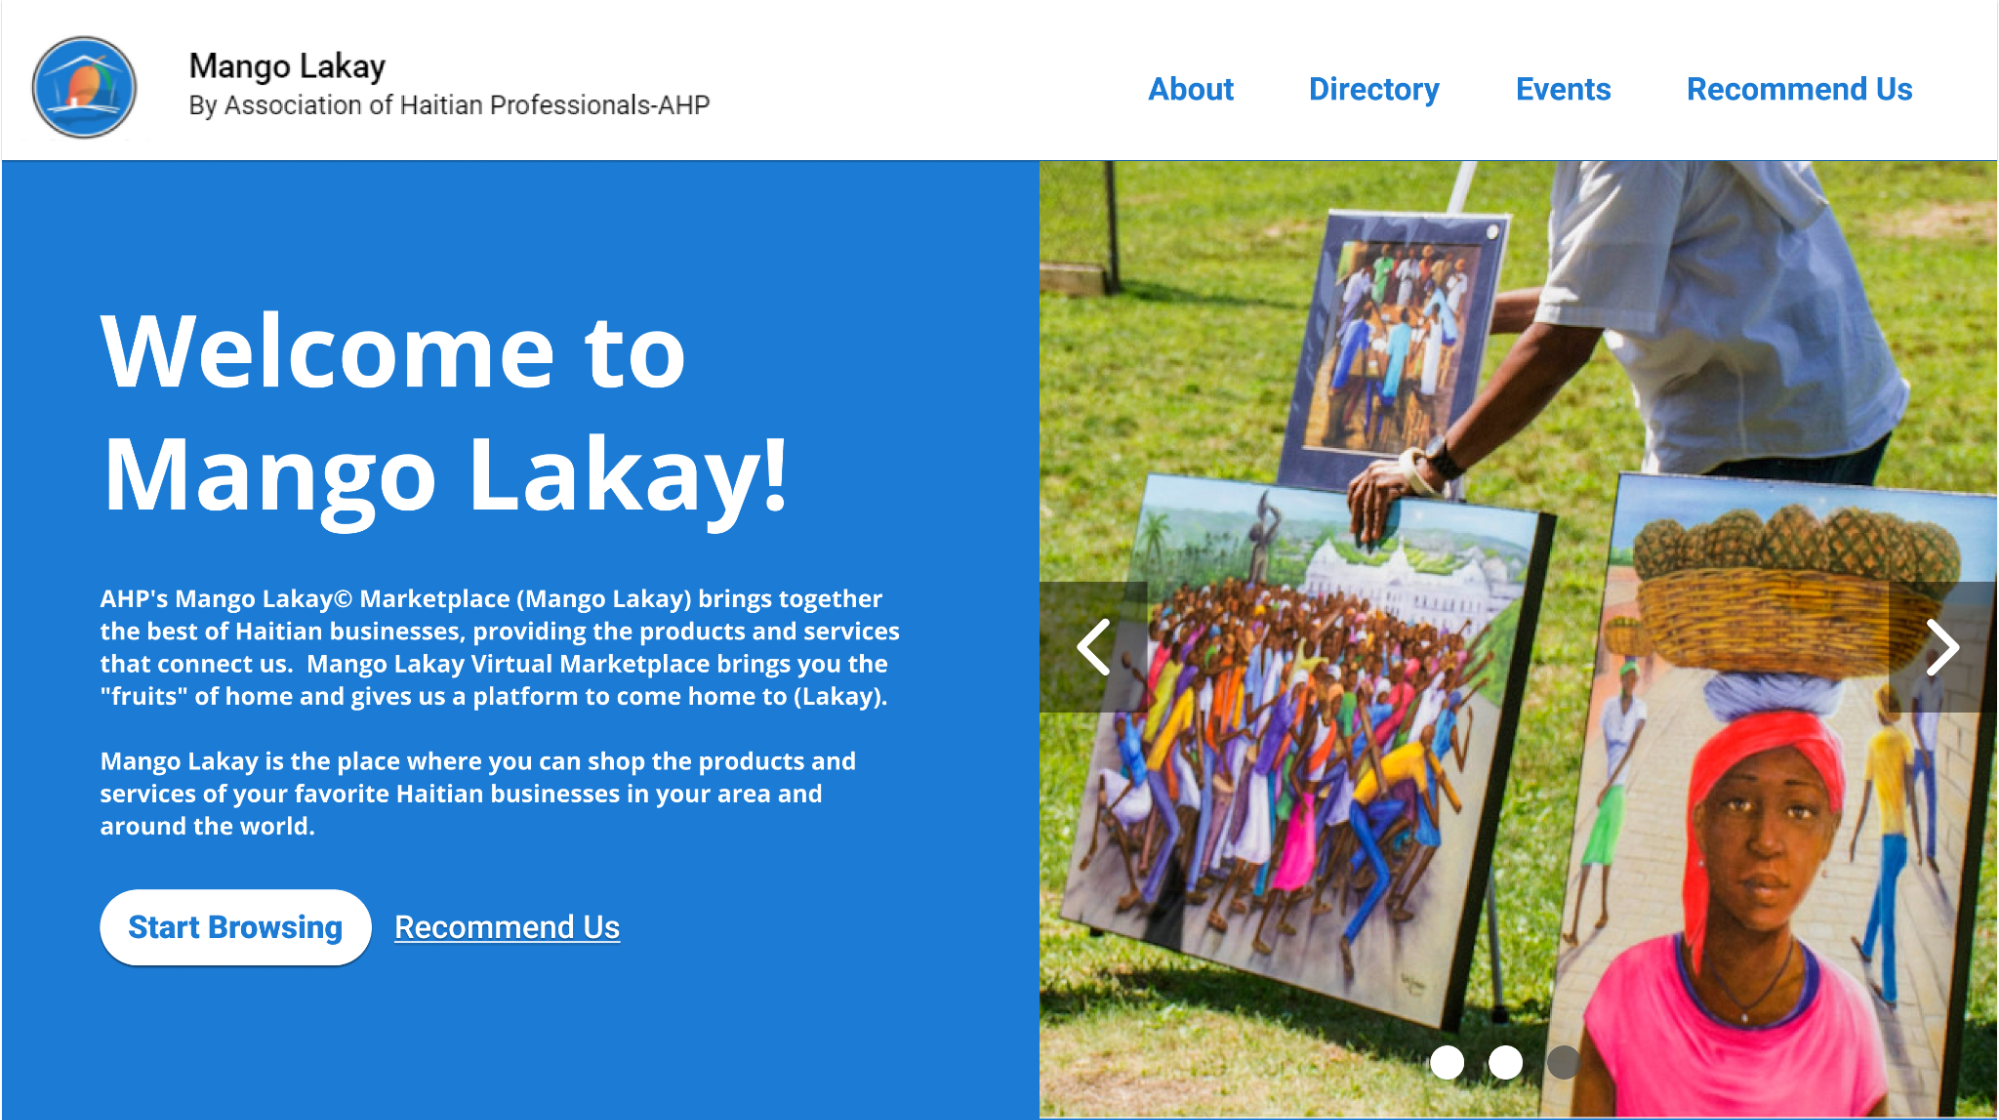
Task: Open the Directory menu item
Action: (1374, 89)
